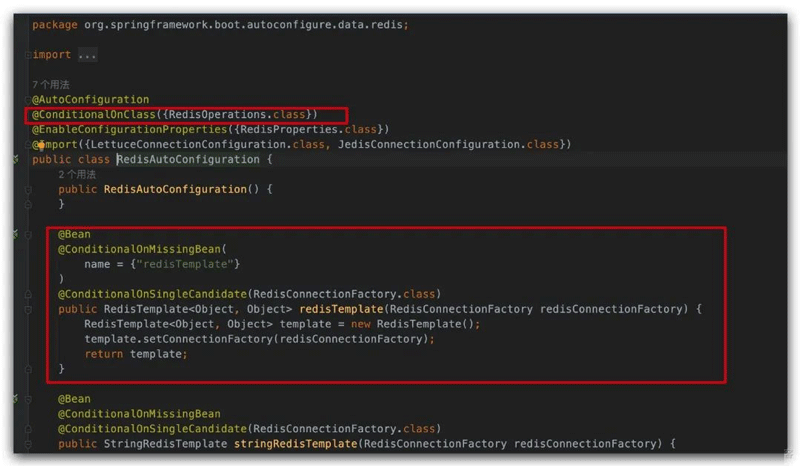The image size is (800, 466).
Task: Click the "return template;" statement
Action: click(x=135, y=354)
